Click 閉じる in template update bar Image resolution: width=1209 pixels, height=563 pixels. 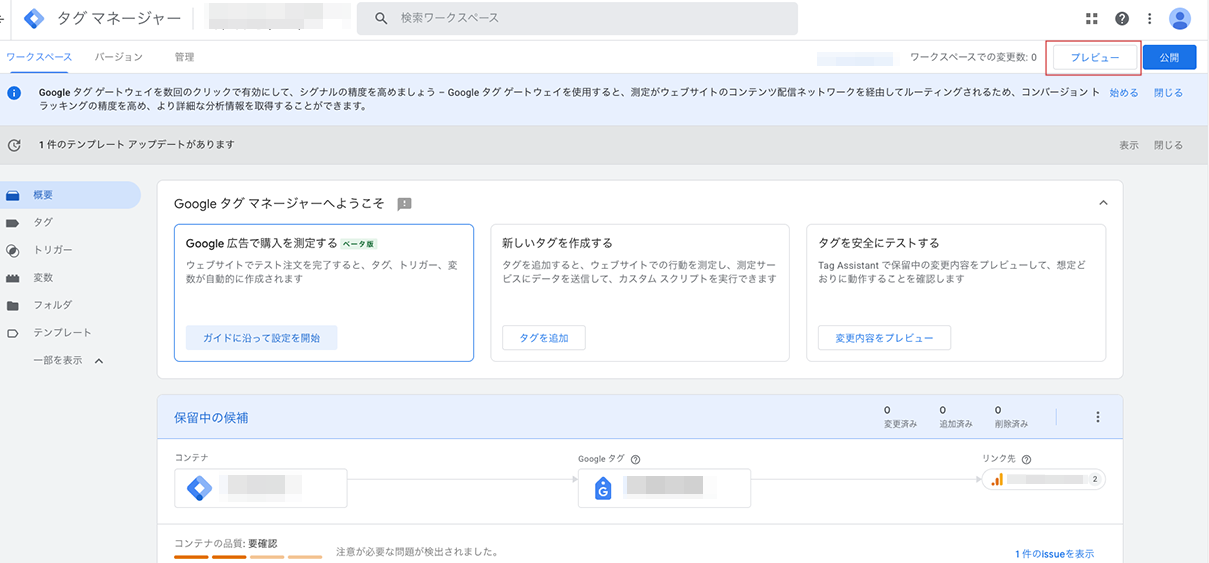click(x=1168, y=145)
